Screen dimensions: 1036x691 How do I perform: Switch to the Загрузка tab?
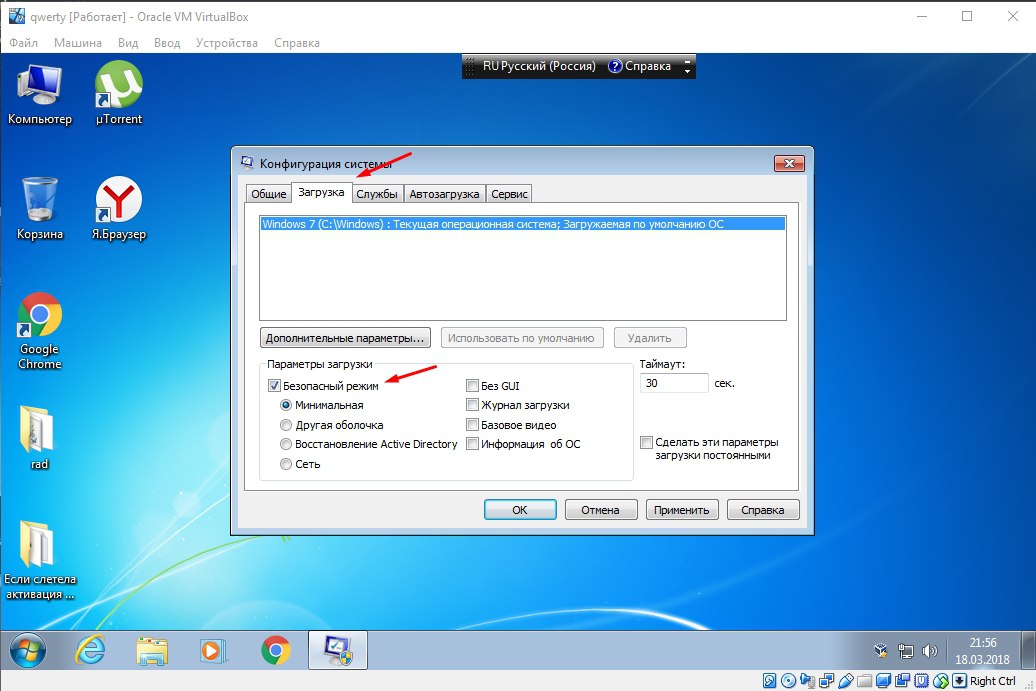click(x=321, y=192)
